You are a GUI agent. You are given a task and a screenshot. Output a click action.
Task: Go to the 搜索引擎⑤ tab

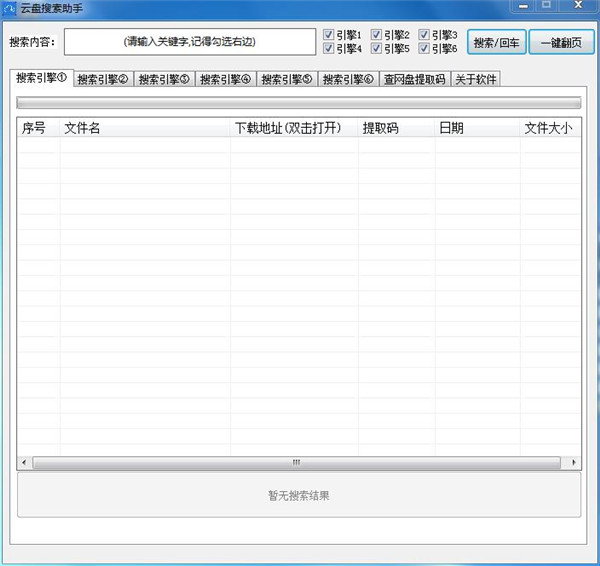(286, 79)
